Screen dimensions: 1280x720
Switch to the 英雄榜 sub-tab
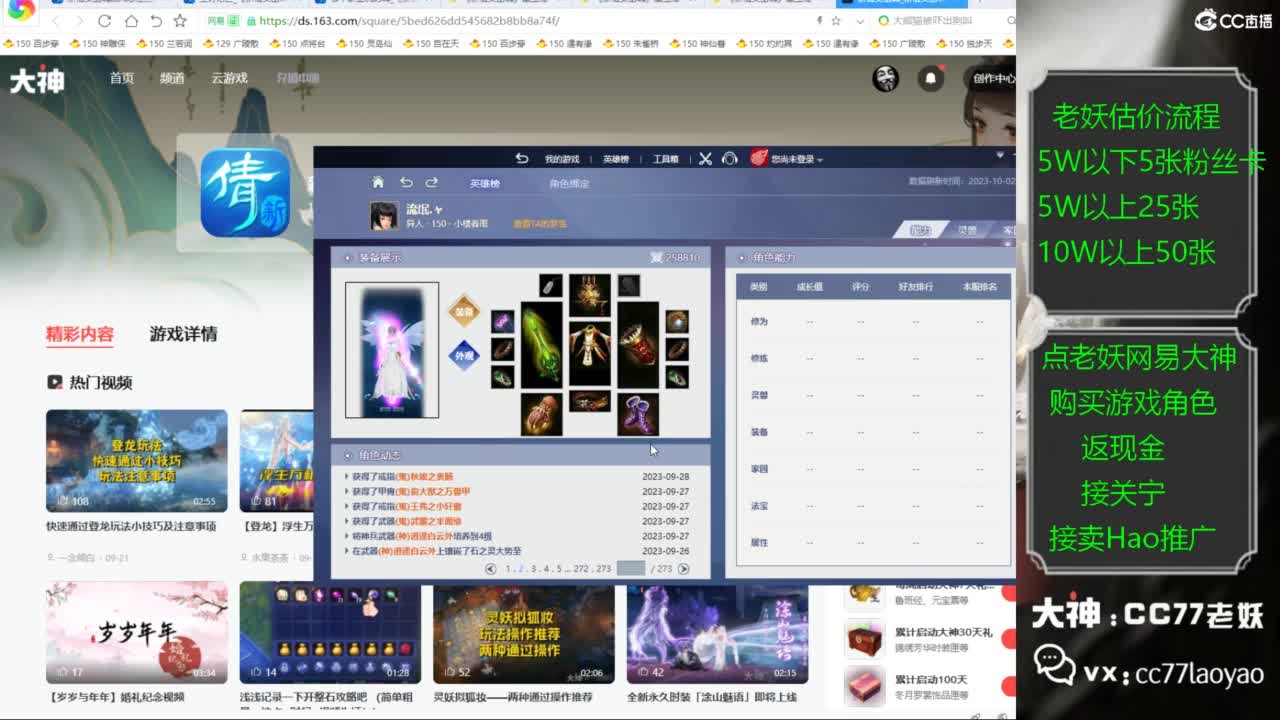pos(485,184)
